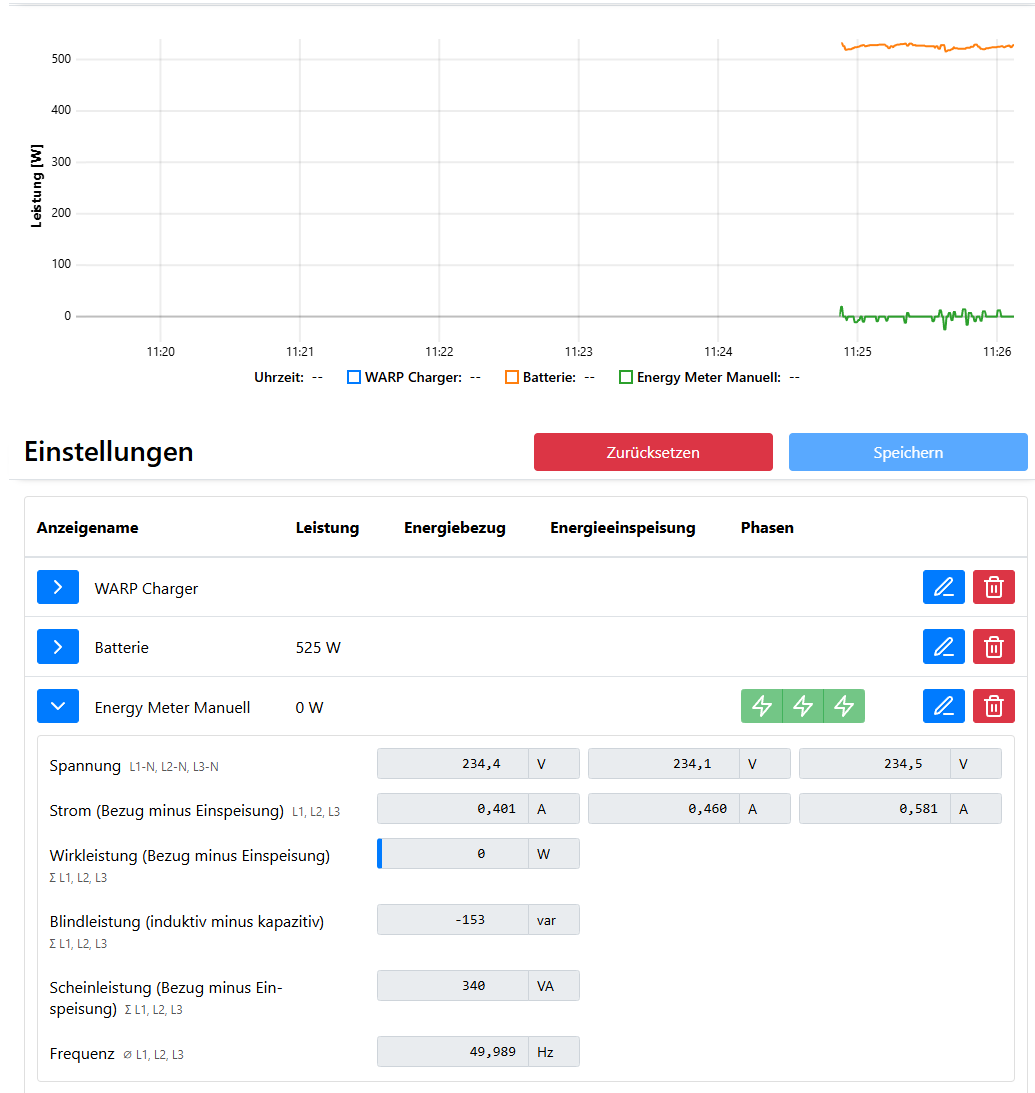
Task: Expand the WARP Charger row
Action: (x=58, y=588)
